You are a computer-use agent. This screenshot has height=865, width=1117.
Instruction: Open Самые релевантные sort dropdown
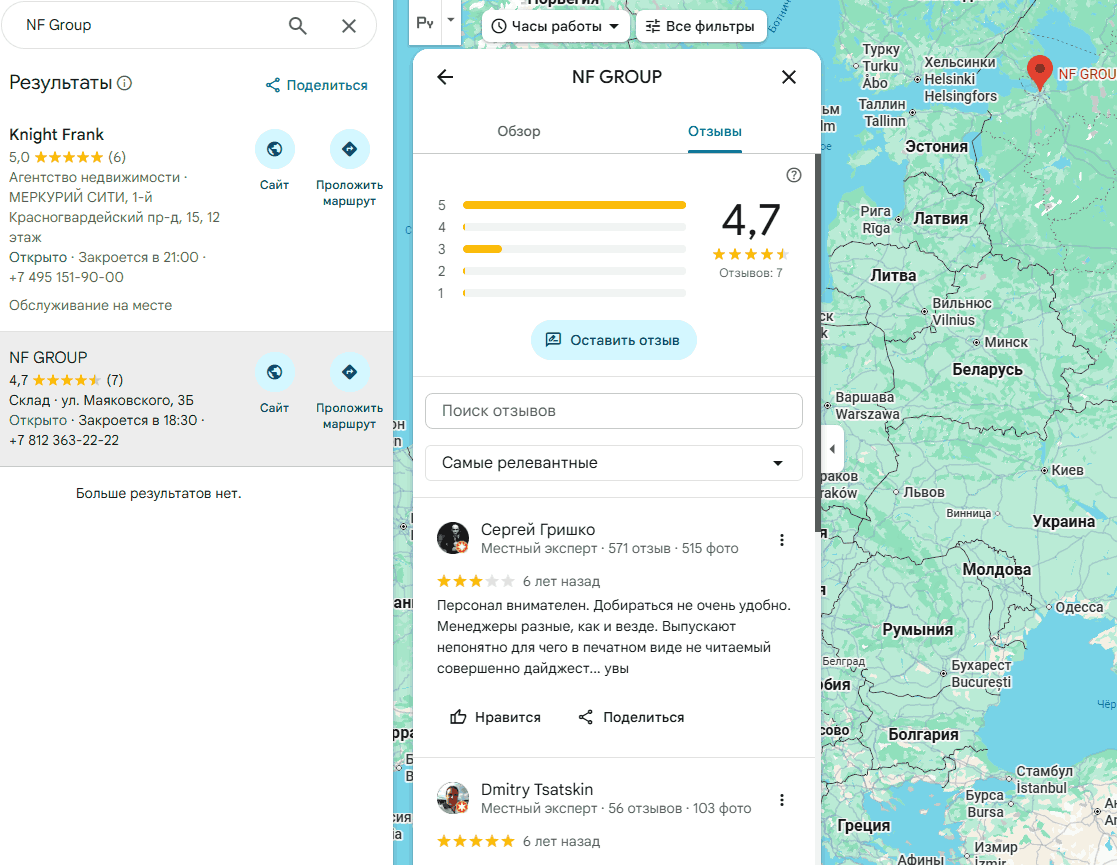coord(613,463)
